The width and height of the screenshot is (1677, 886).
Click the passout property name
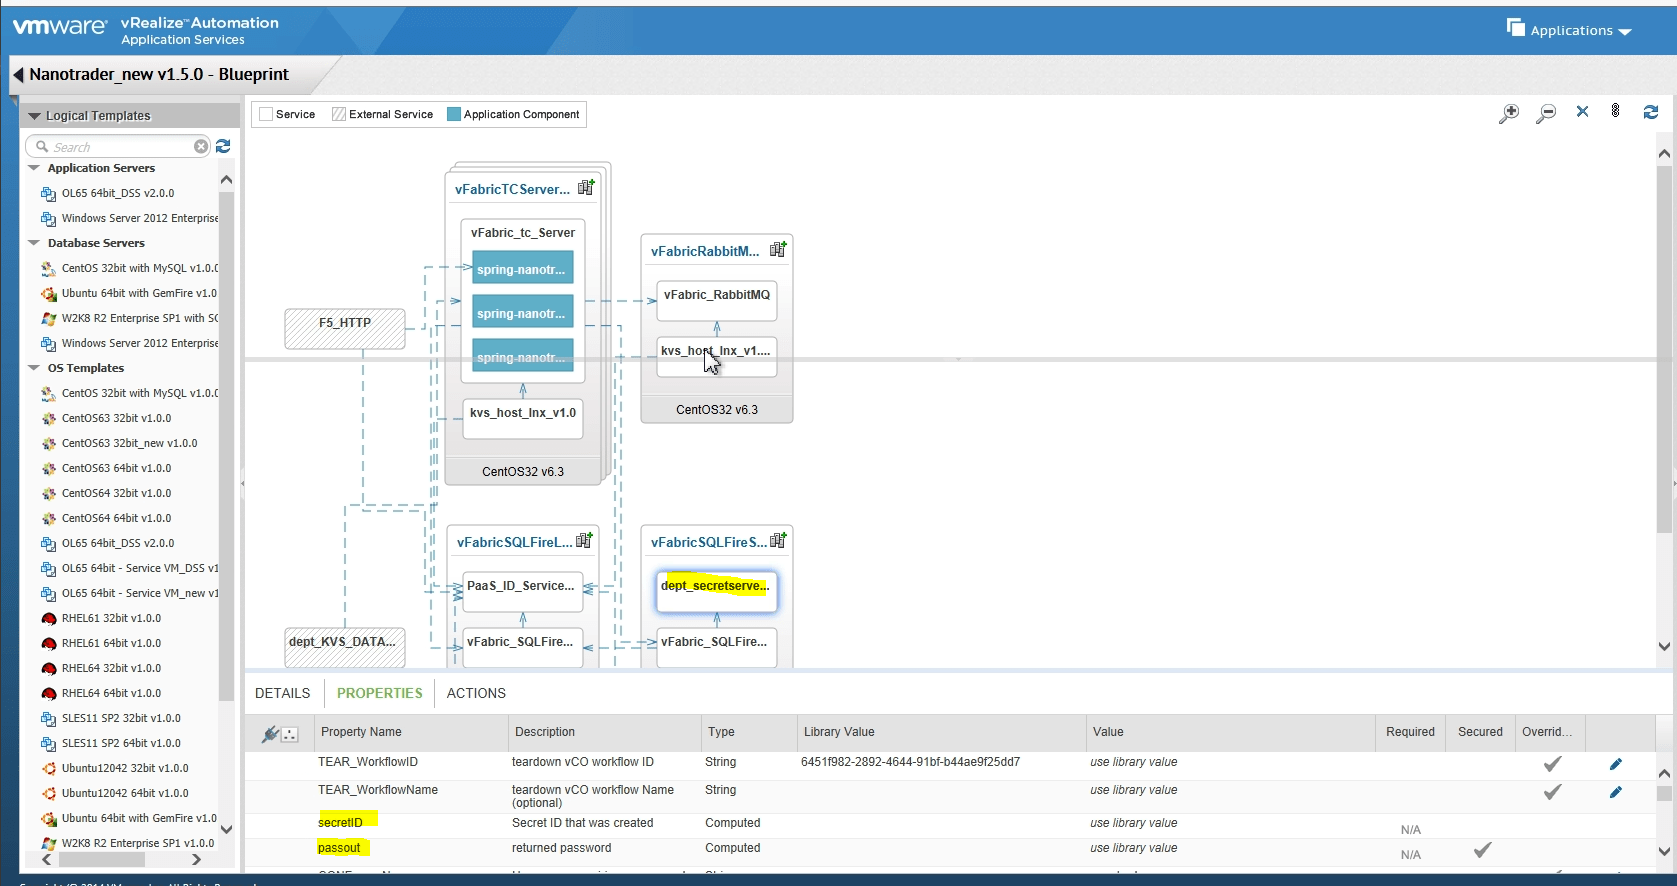tap(339, 848)
